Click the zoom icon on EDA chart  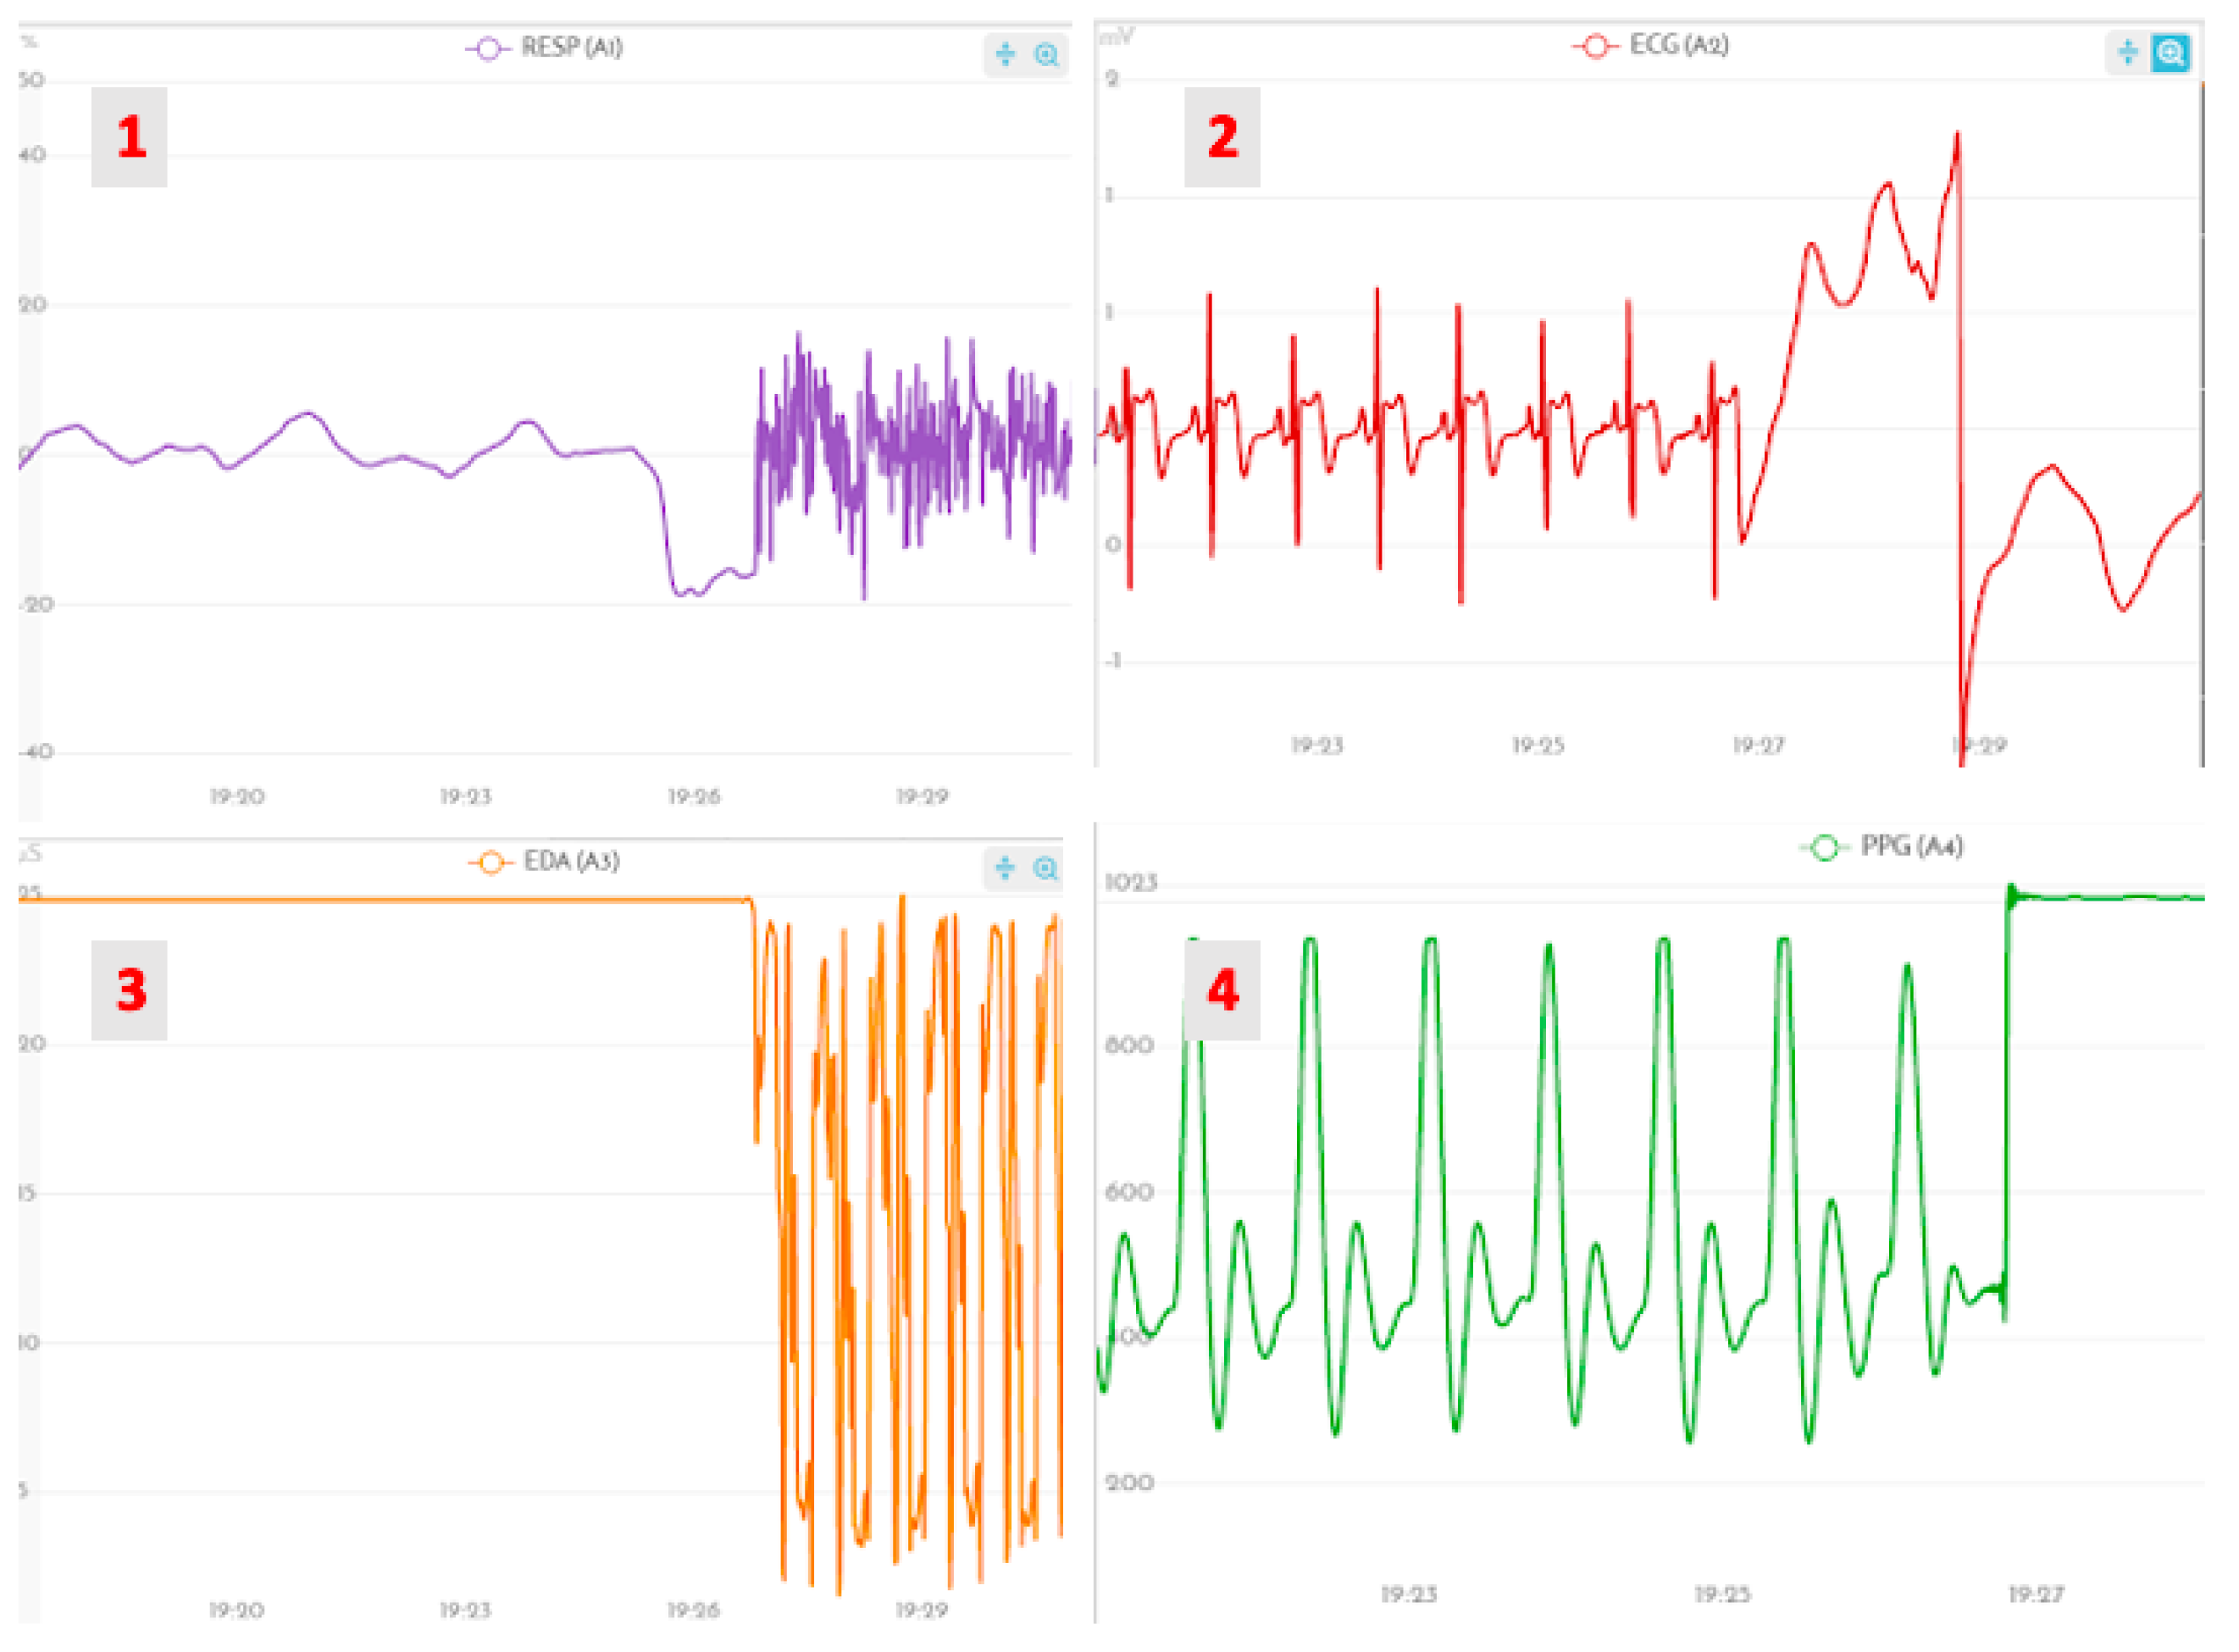(x=1046, y=868)
